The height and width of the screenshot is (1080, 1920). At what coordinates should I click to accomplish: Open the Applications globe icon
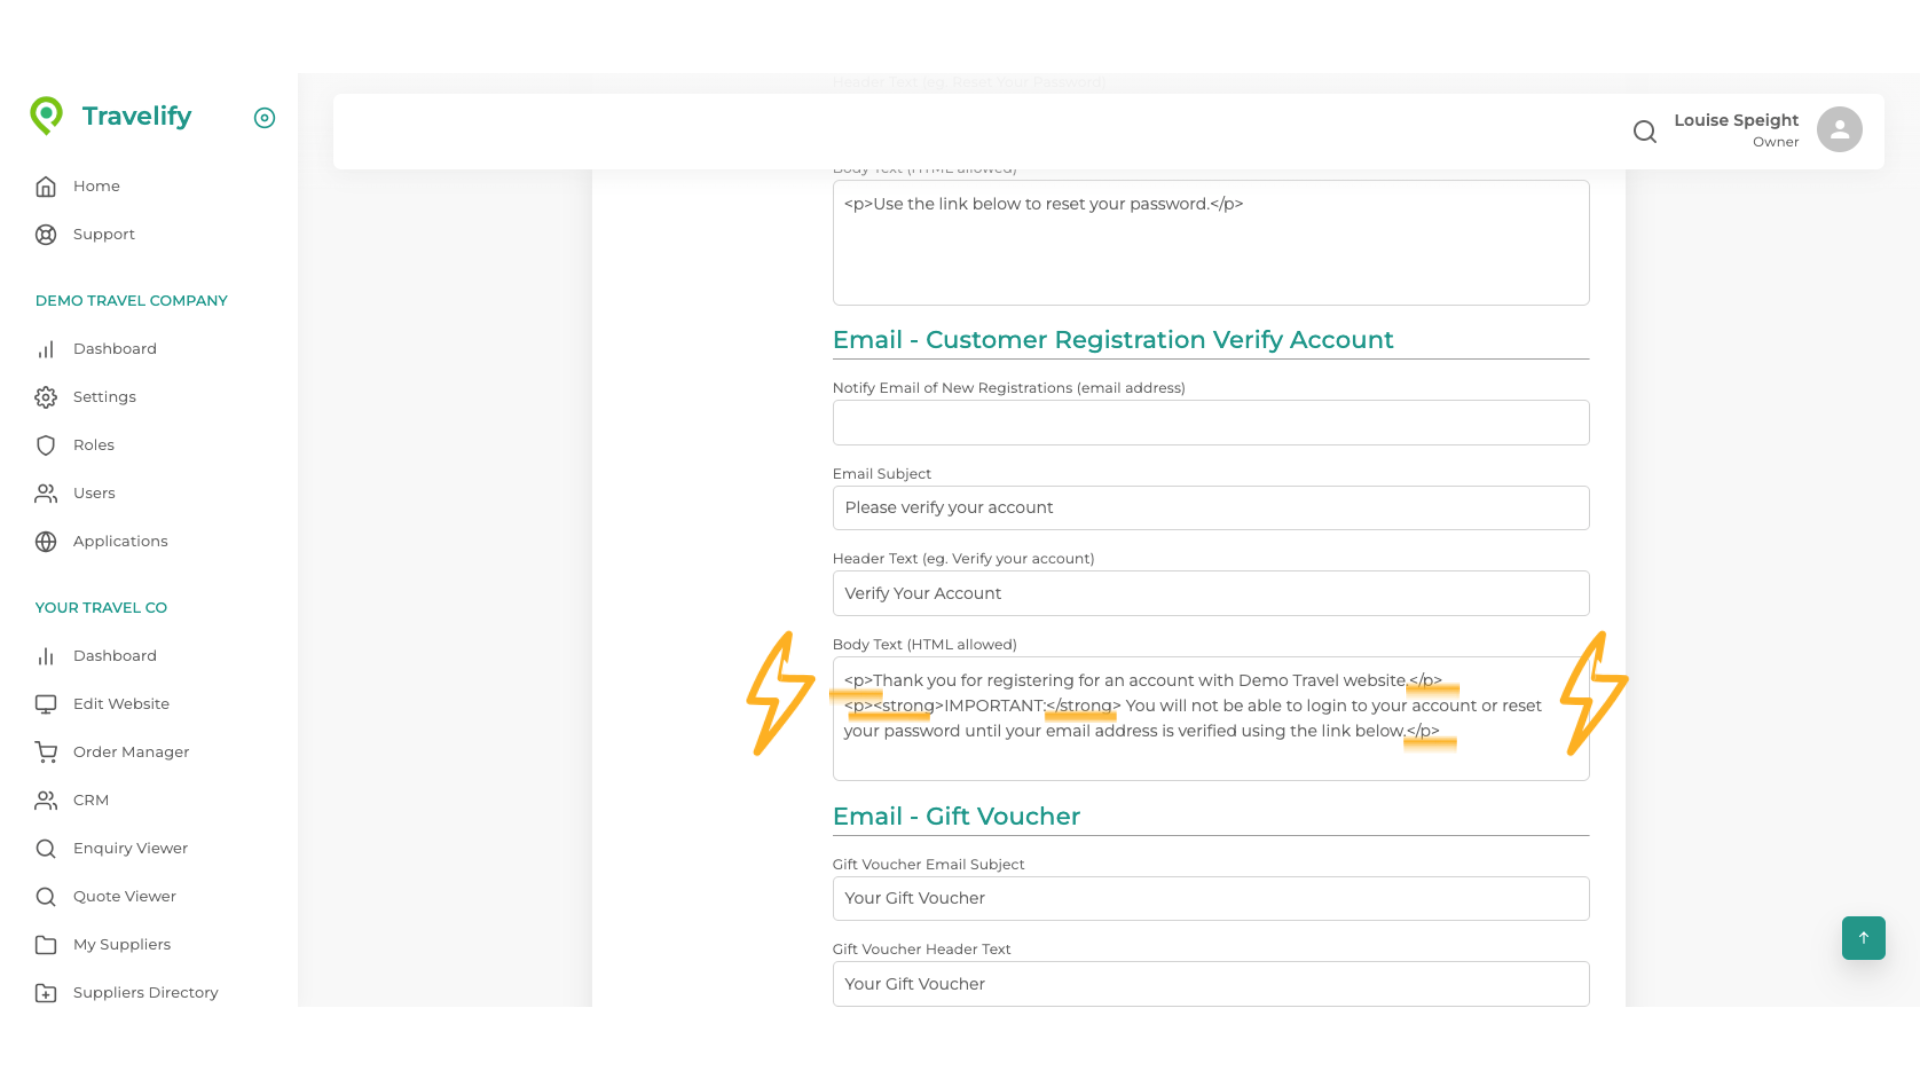(x=46, y=541)
